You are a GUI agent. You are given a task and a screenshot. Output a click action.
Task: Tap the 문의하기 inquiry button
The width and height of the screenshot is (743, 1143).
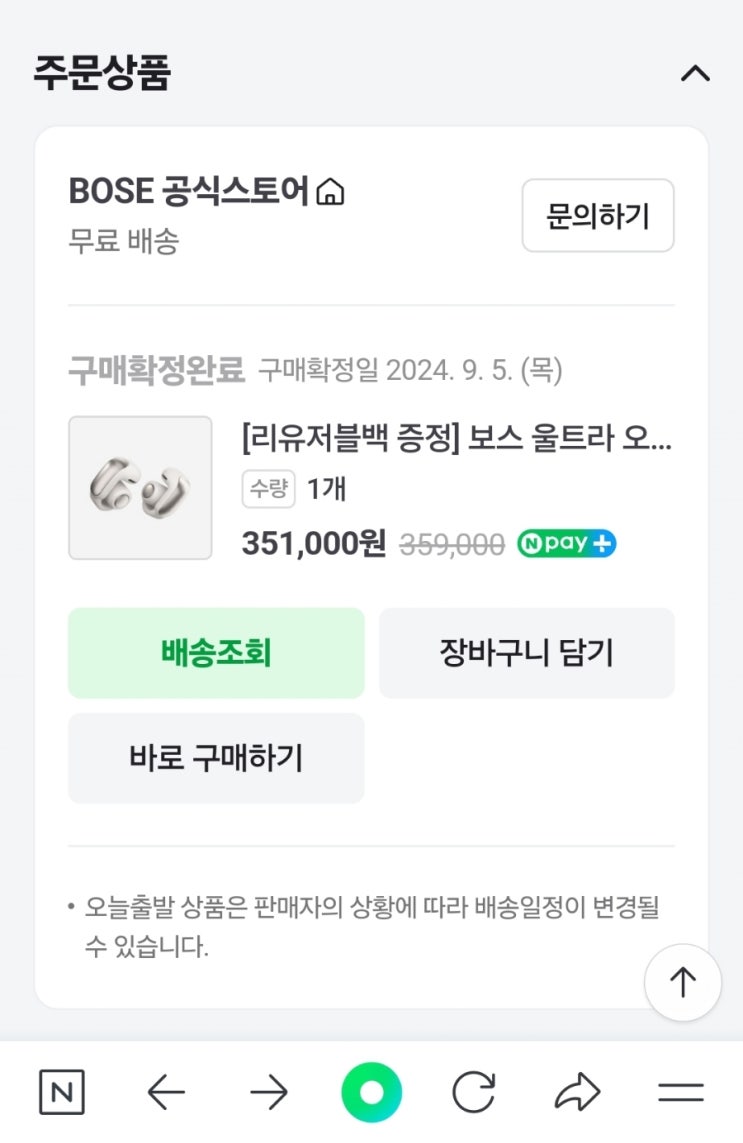tap(597, 215)
